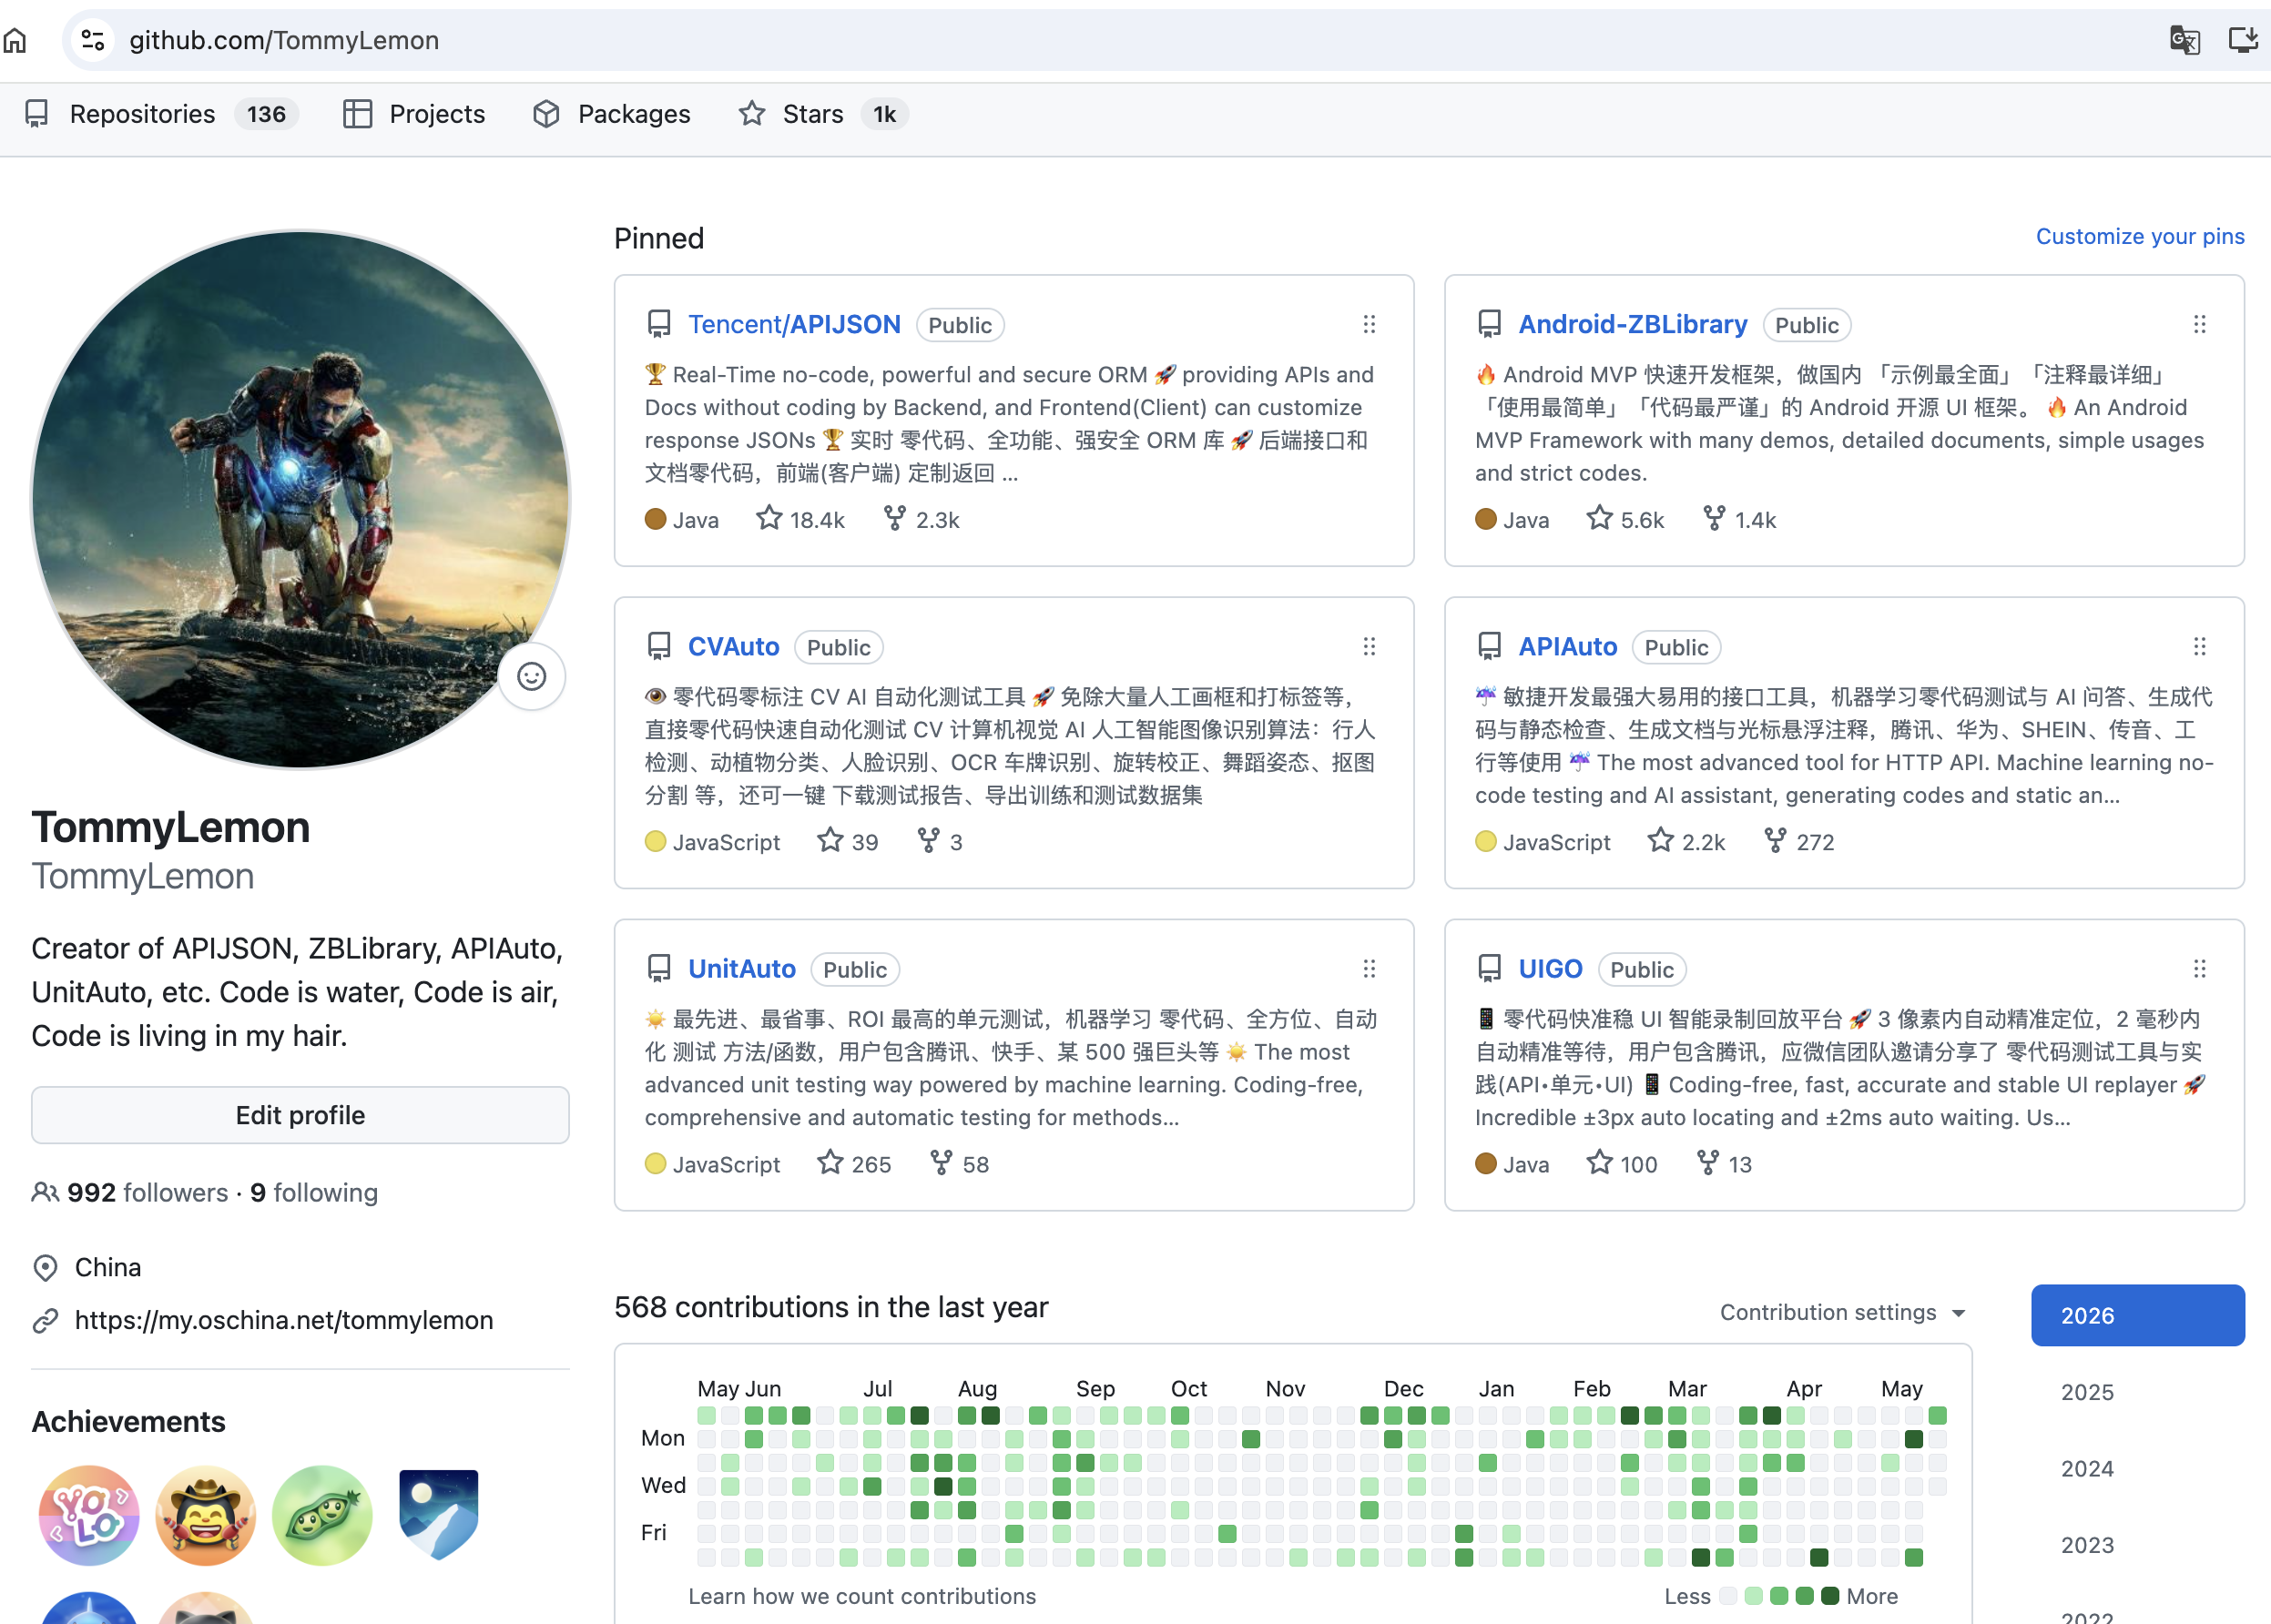Click the Achievements heading link
This screenshot has height=1624, width=2271.
point(128,1421)
